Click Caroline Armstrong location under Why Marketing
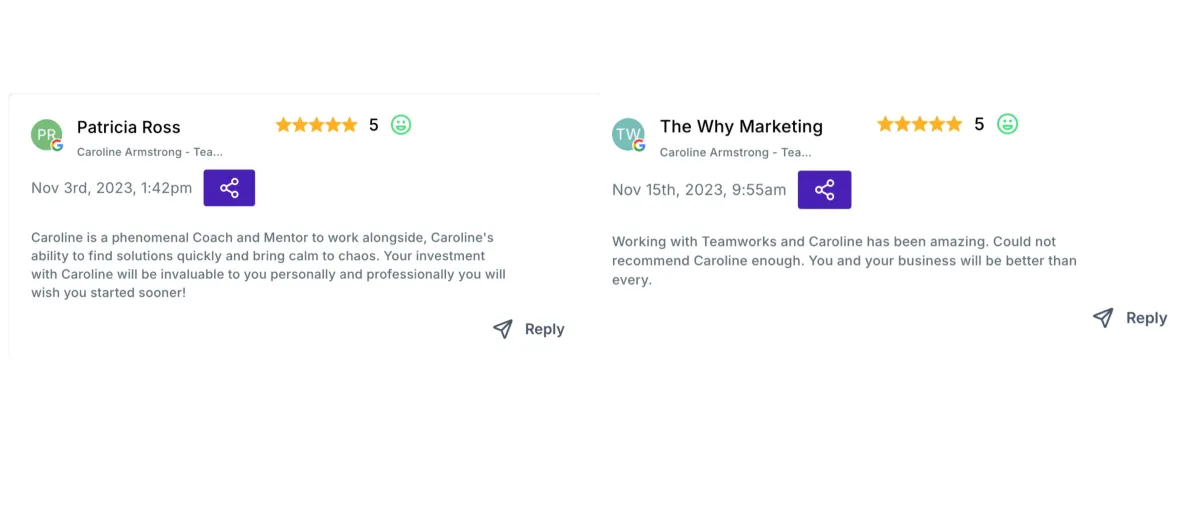 (x=736, y=153)
